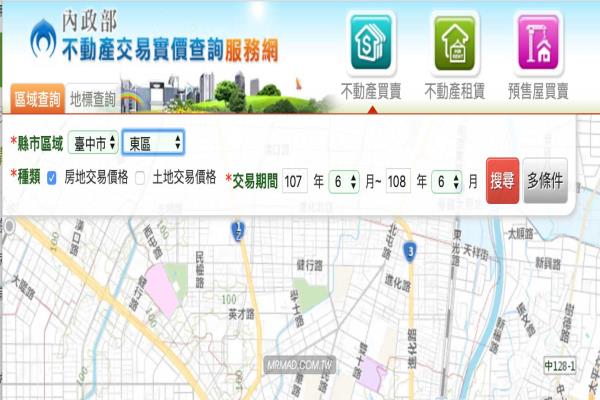Click the 健行路 label near map center
The width and height of the screenshot is (600, 400).
pyautogui.click(x=310, y=265)
